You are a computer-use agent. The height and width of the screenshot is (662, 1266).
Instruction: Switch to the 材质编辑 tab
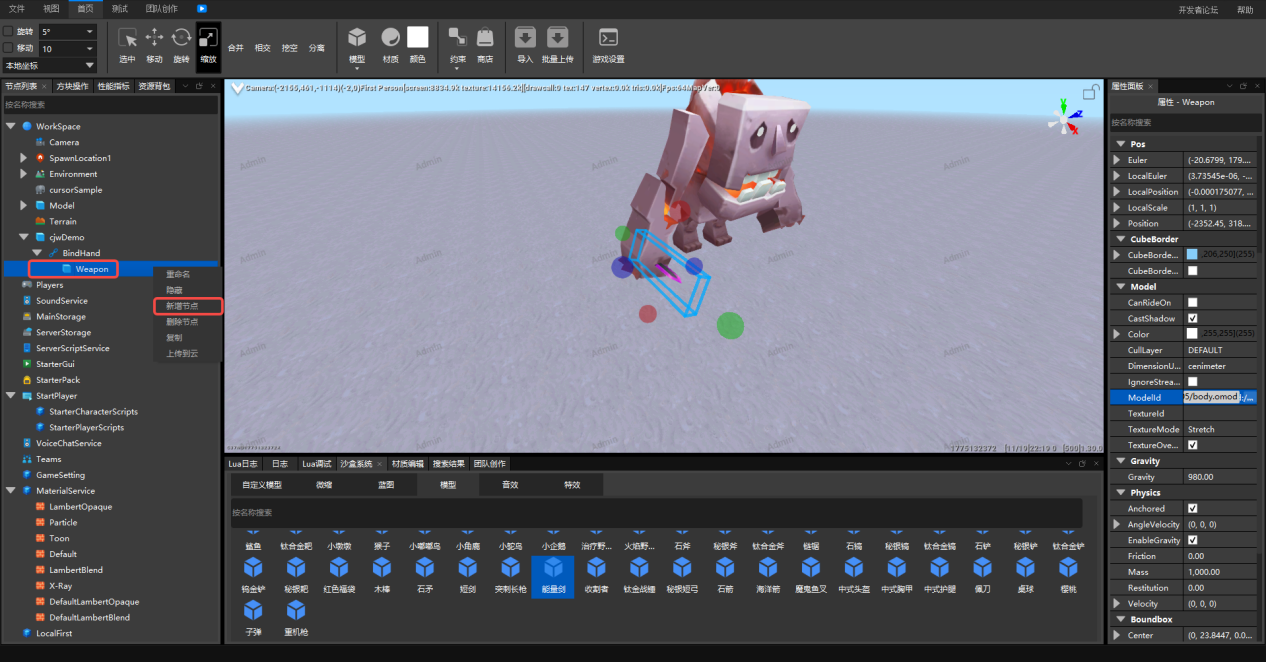coord(406,464)
